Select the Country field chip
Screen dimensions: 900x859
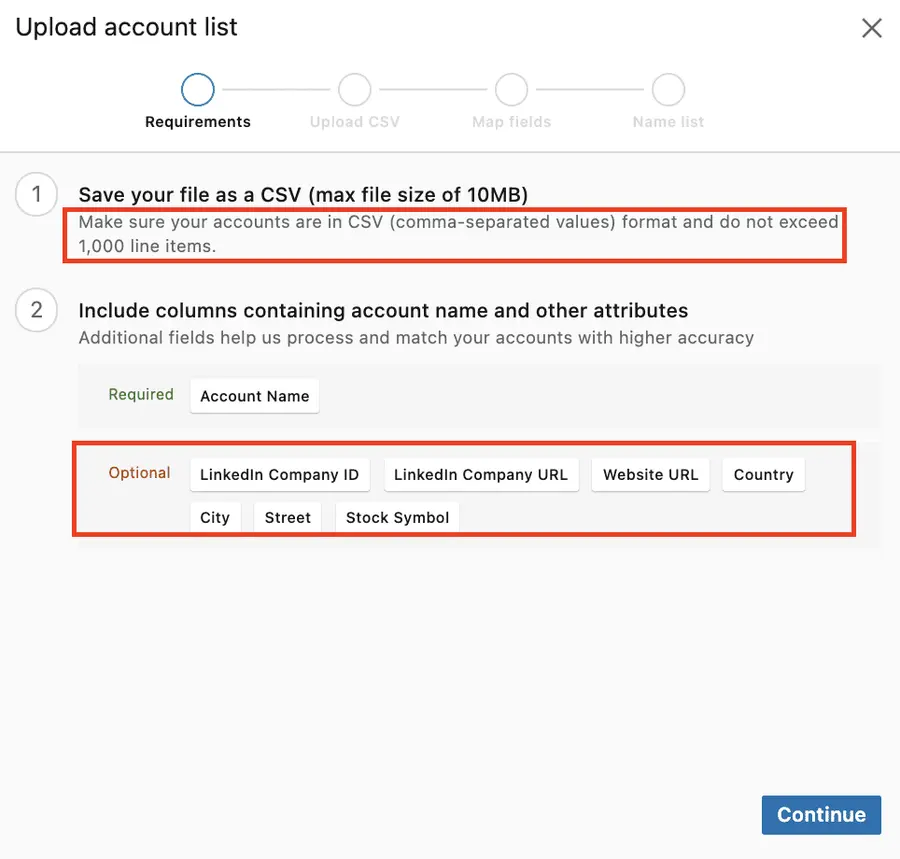click(x=763, y=475)
